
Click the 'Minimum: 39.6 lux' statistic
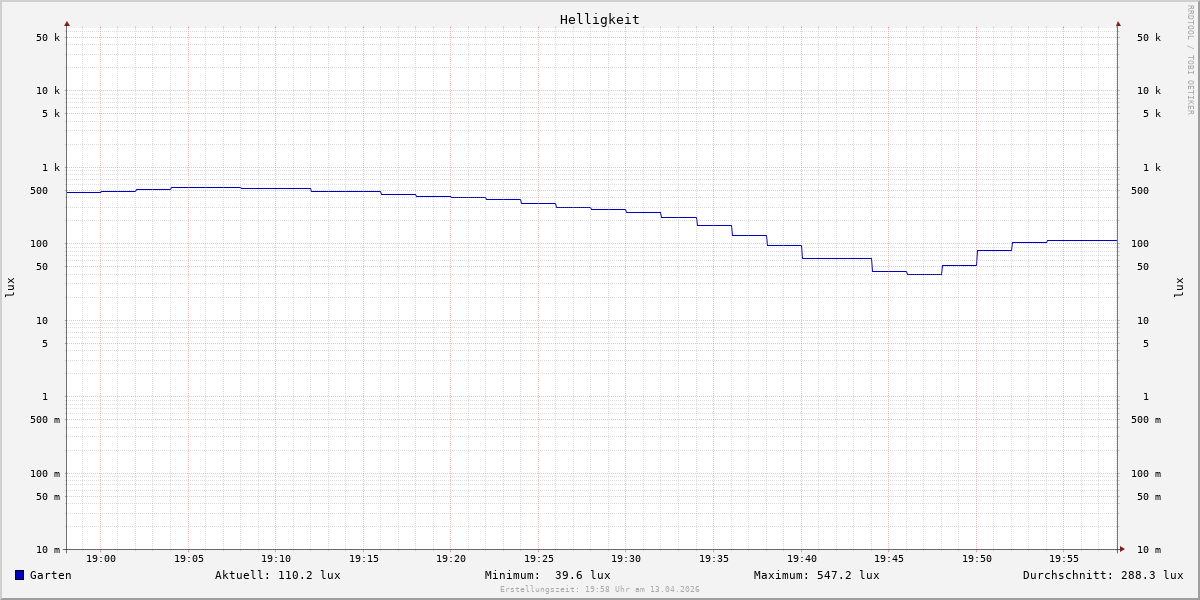548,575
